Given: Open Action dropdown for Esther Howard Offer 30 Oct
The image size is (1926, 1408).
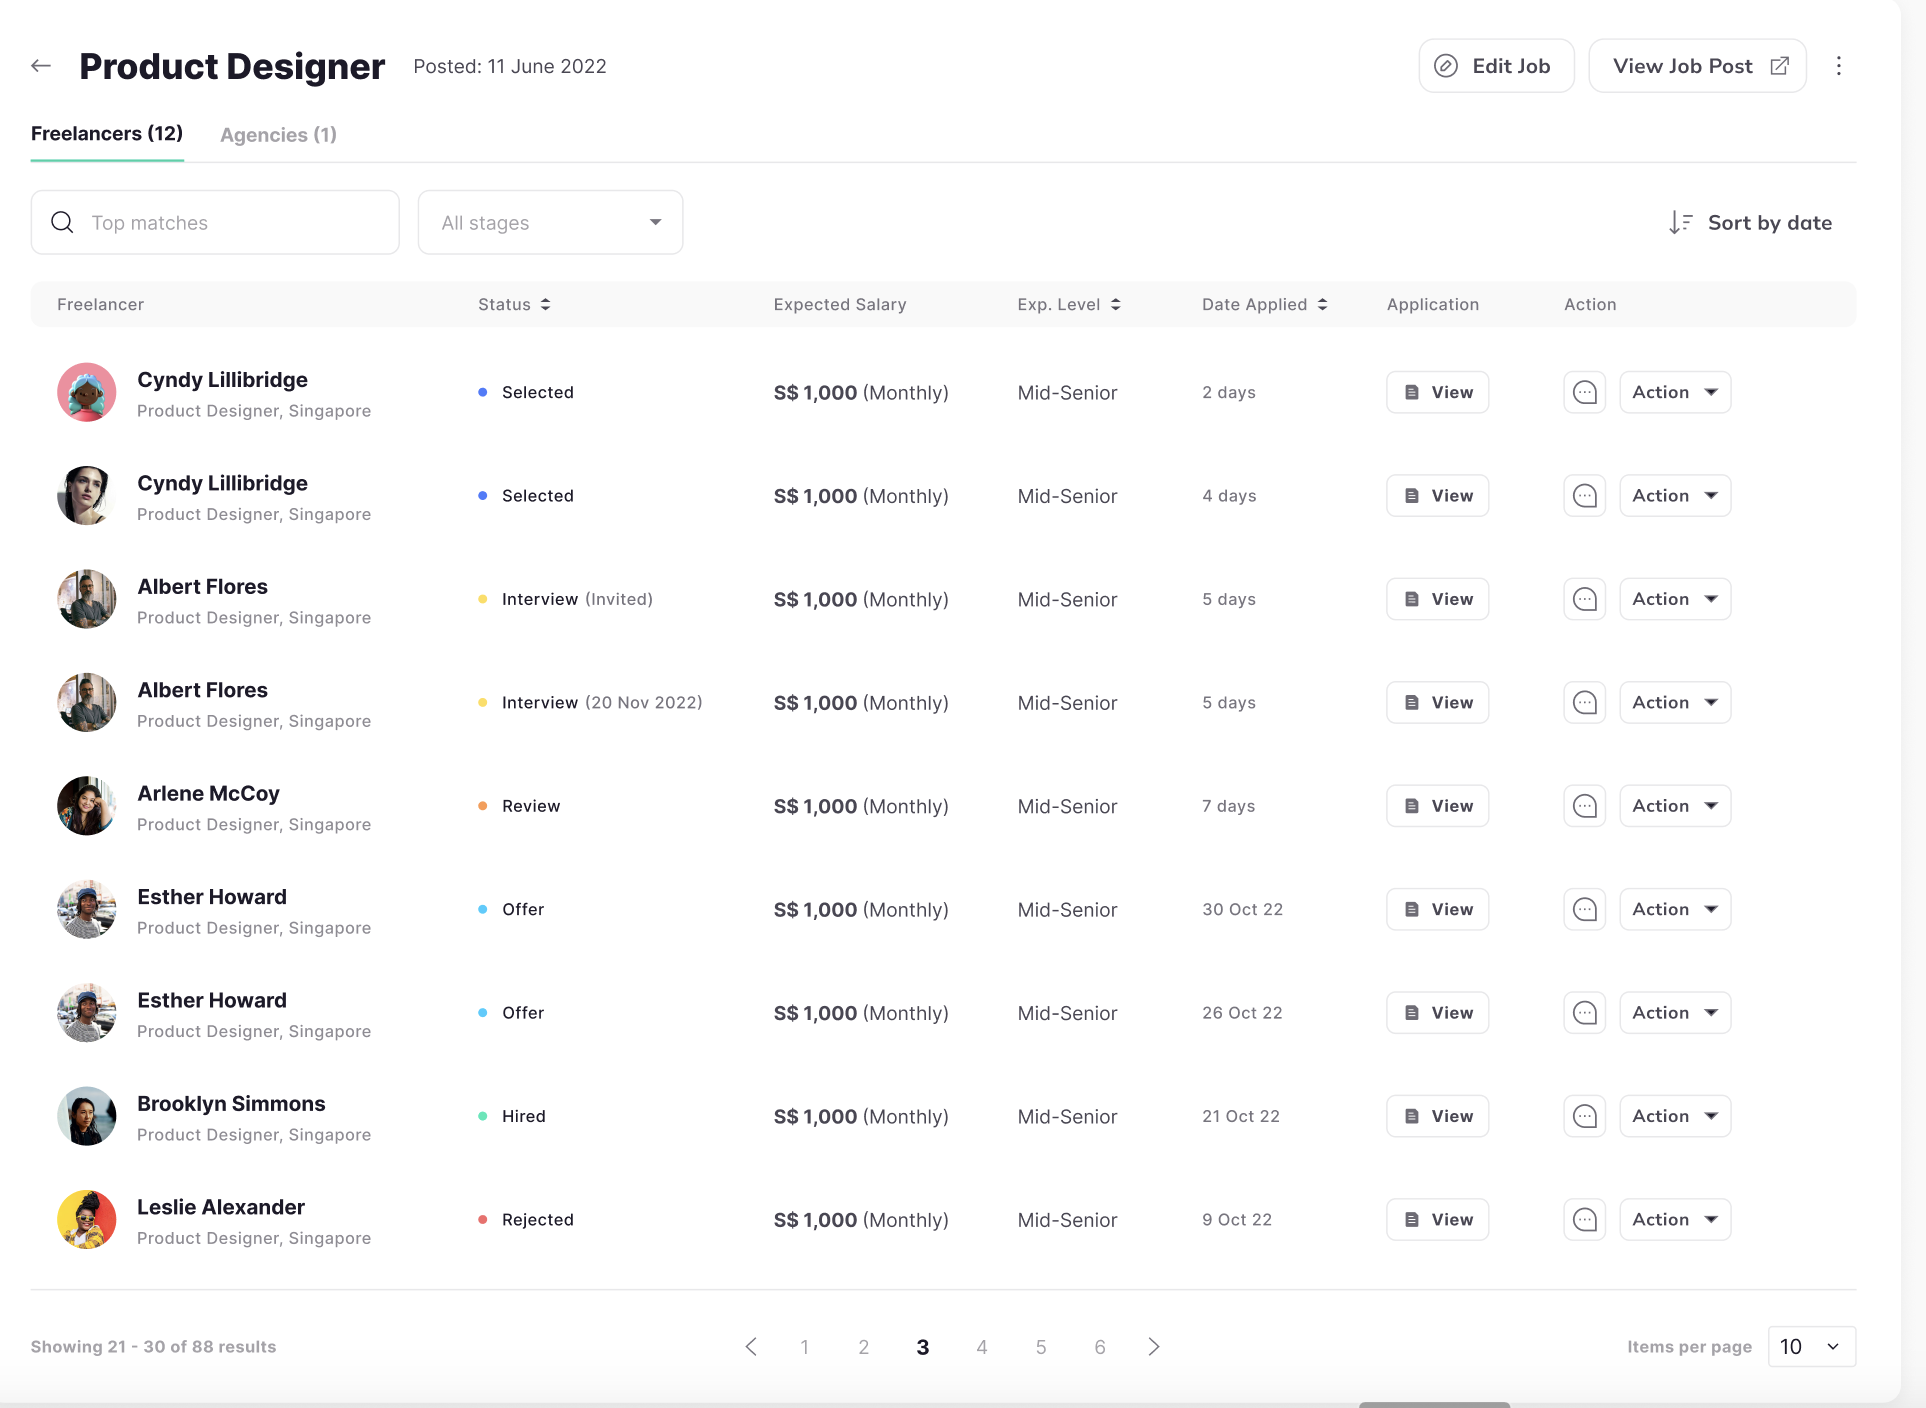Looking at the screenshot, I should tap(1674, 910).
